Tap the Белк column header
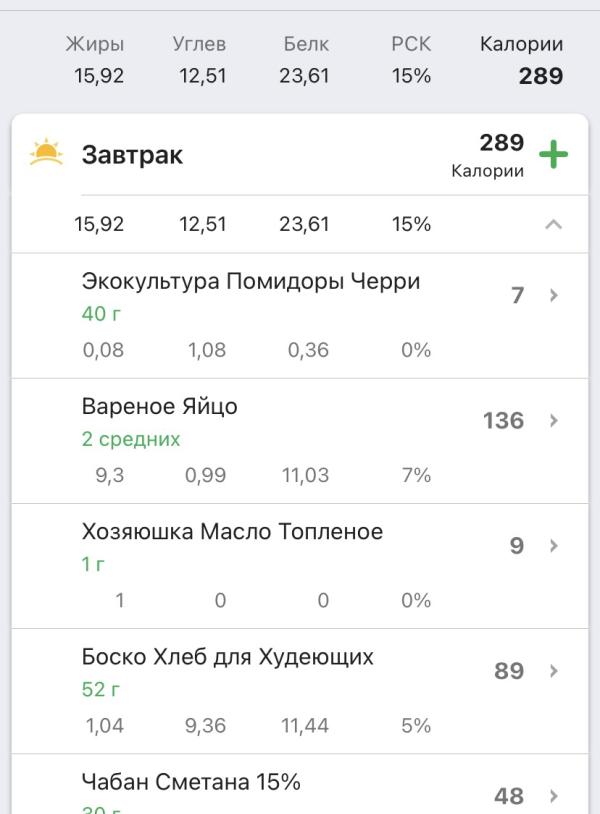This screenshot has width=600, height=814. (x=305, y=45)
